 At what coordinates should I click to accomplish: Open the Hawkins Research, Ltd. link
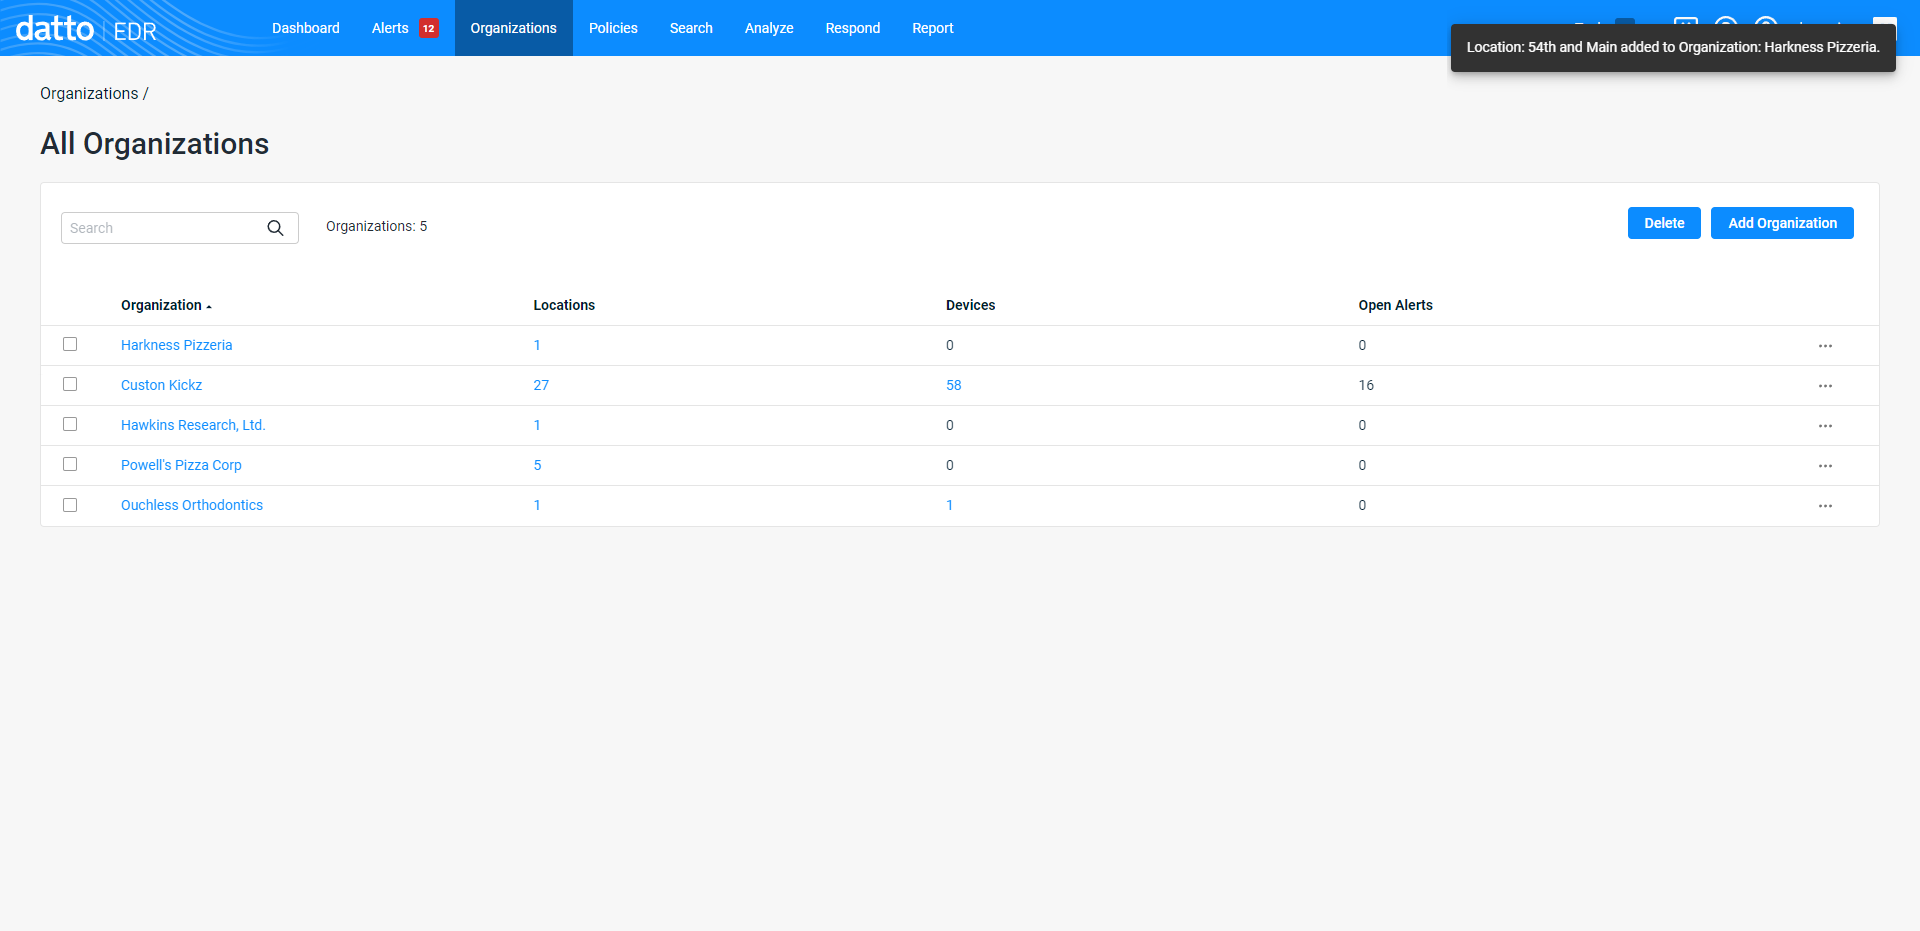pyautogui.click(x=193, y=425)
